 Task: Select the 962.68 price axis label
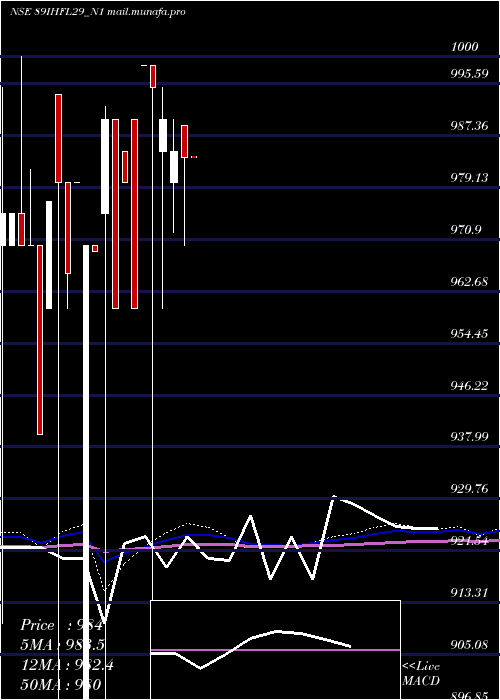469,282
